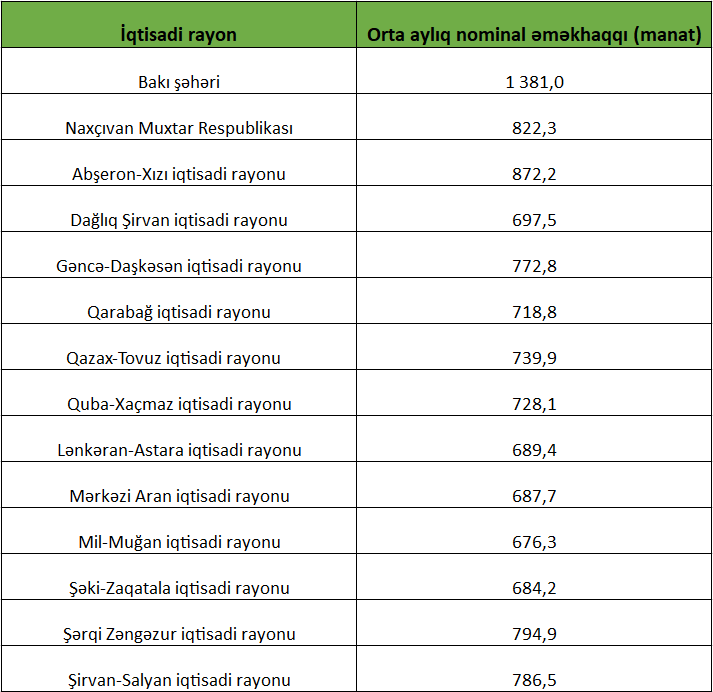The height and width of the screenshot is (692, 713).
Task: Select the Bakı şəhəri cell
Action: click(x=178, y=82)
